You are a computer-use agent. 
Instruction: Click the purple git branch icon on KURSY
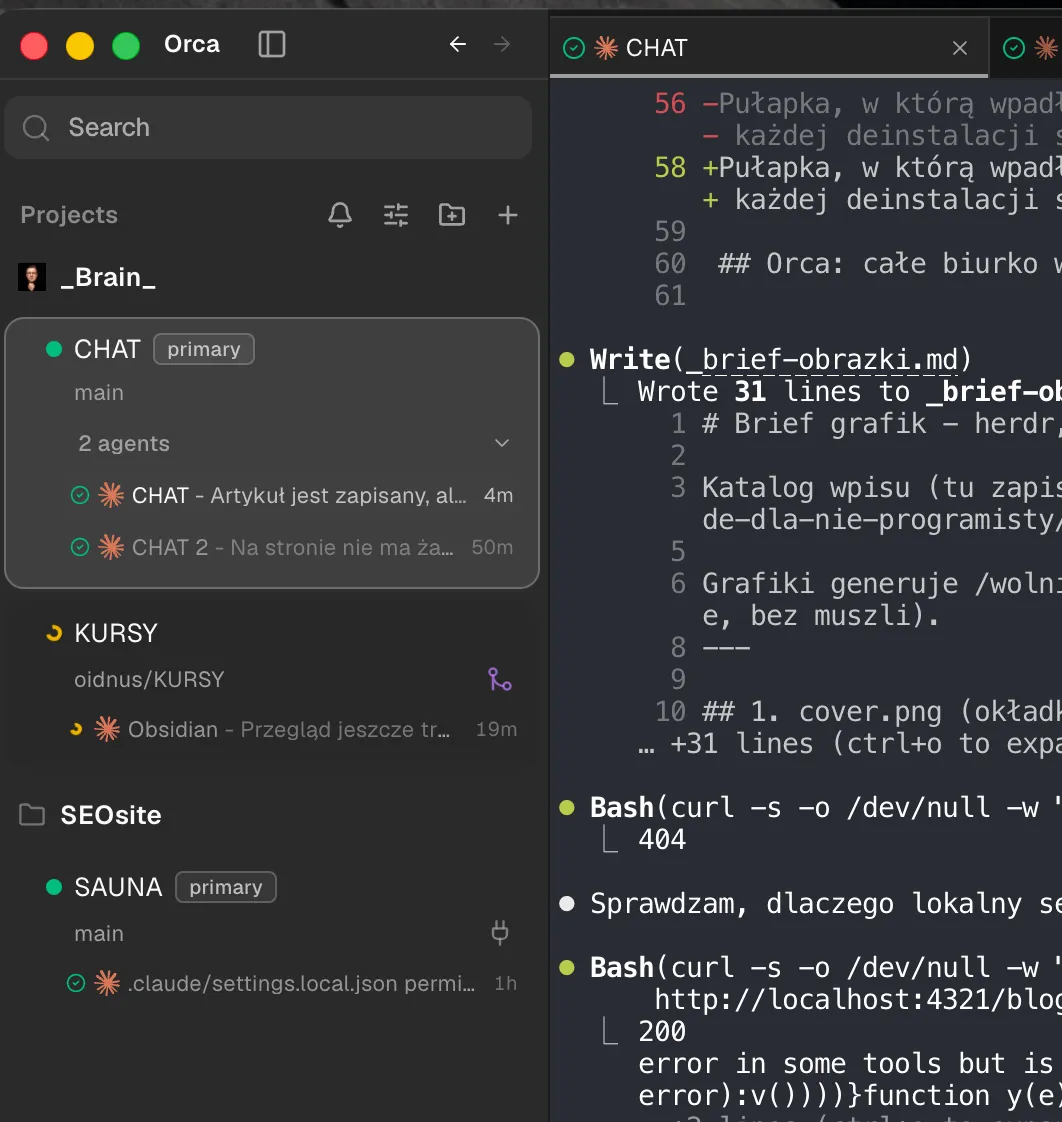coord(500,679)
